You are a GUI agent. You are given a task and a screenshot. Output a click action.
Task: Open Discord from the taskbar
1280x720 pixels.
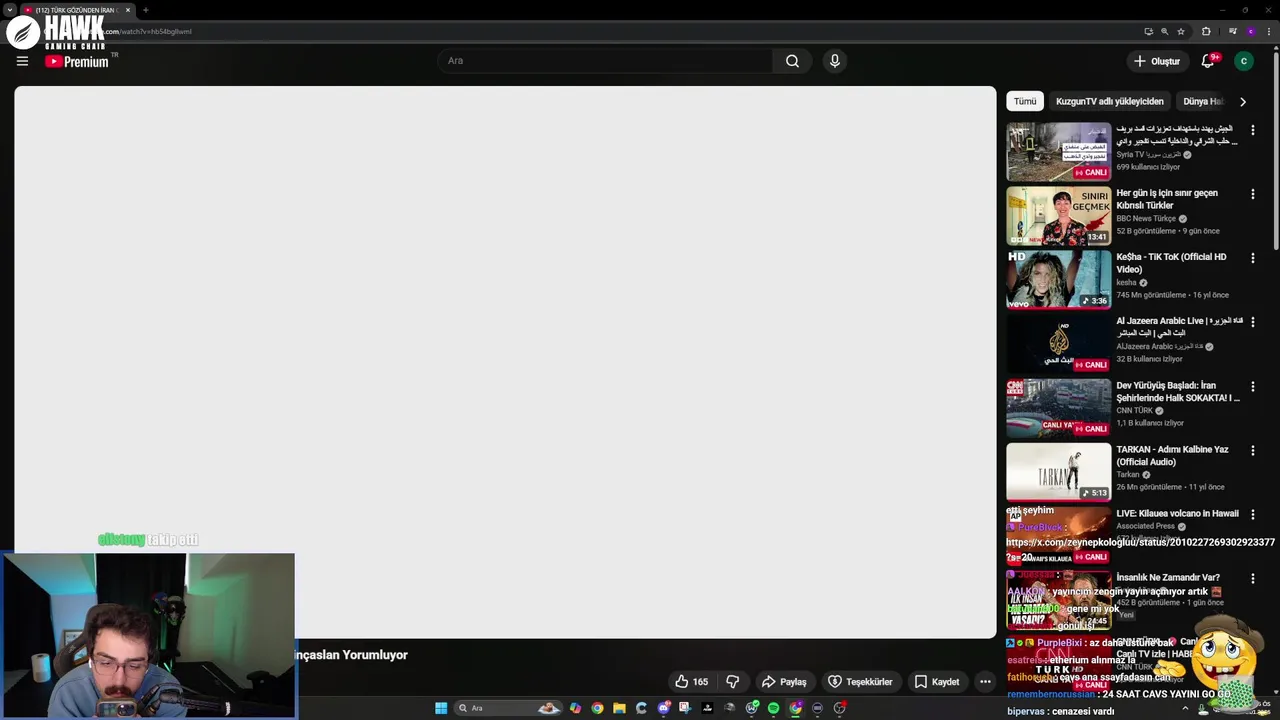(x=664, y=708)
